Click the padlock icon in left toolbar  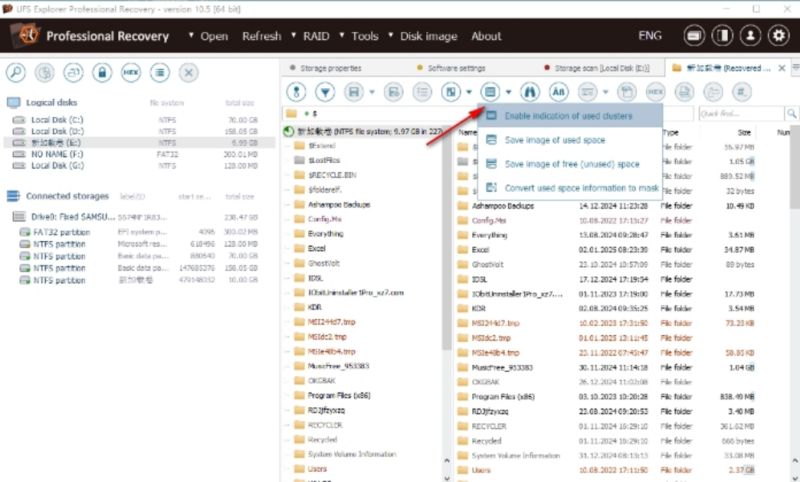pyautogui.click(x=102, y=72)
